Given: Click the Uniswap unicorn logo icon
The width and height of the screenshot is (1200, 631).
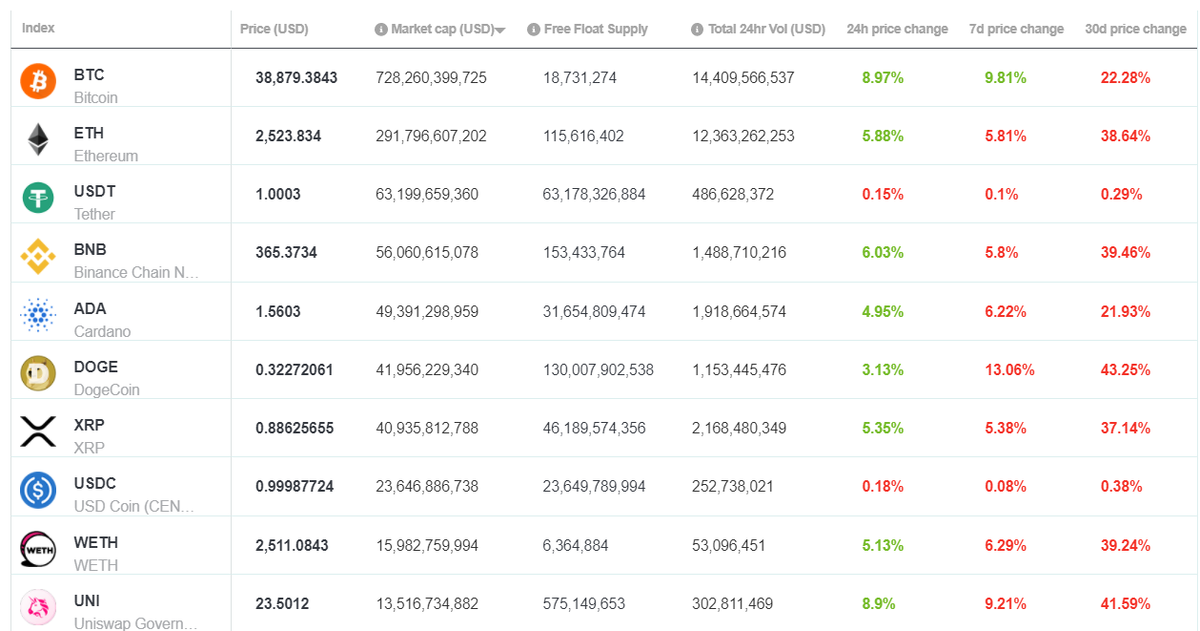Looking at the screenshot, I should [x=38, y=607].
